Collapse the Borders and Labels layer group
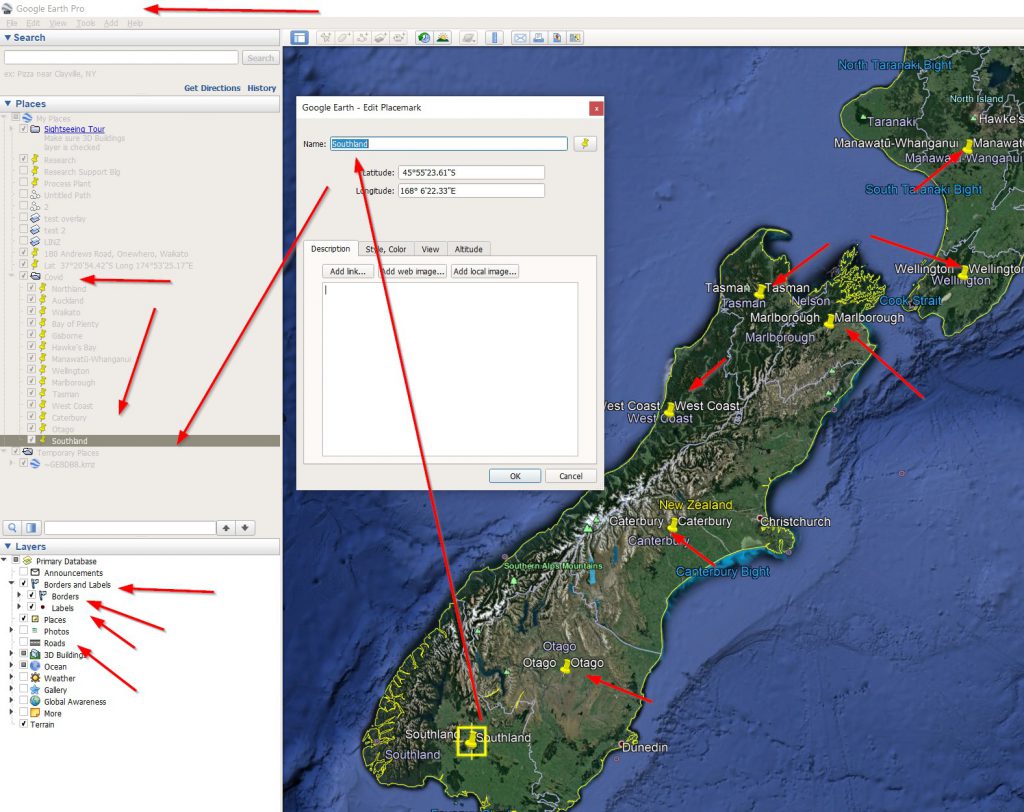 point(12,584)
